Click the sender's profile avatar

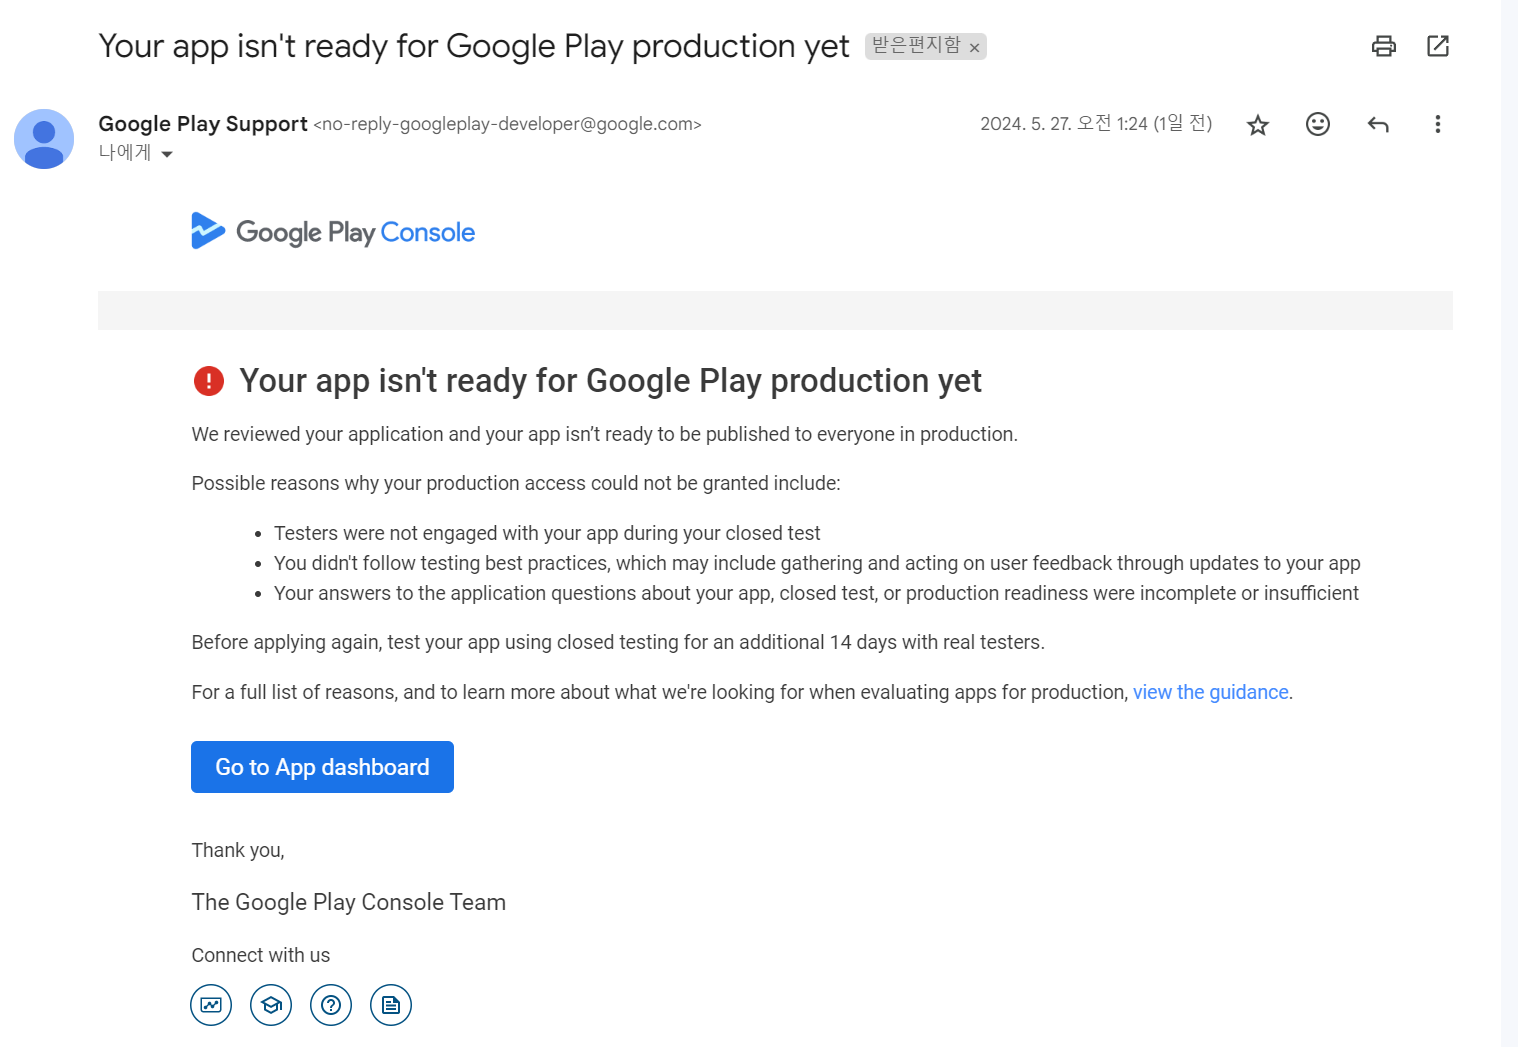pyautogui.click(x=44, y=139)
